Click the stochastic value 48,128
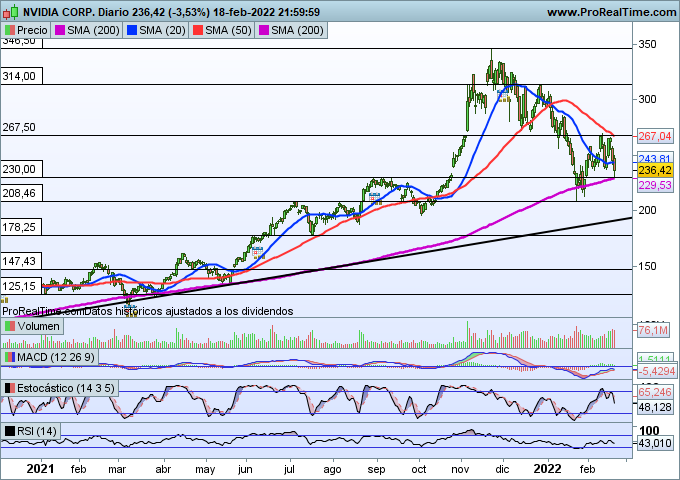This screenshot has width=680, height=480. tap(655, 408)
